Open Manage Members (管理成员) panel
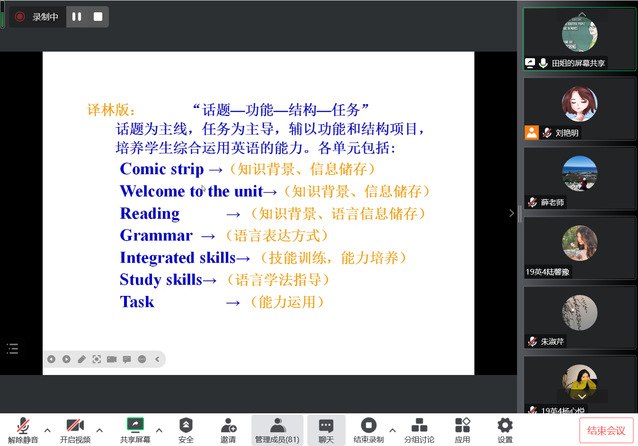638x446 pixels. coord(277,429)
